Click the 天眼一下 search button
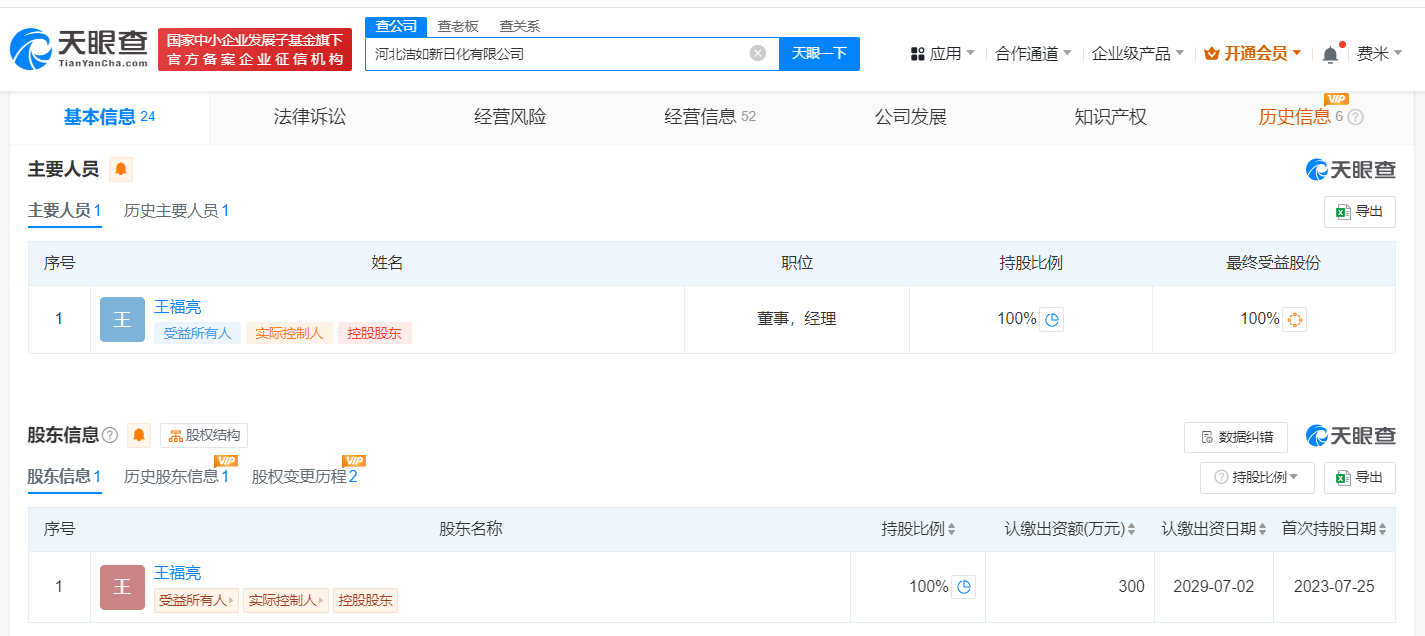 click(819, 54)
